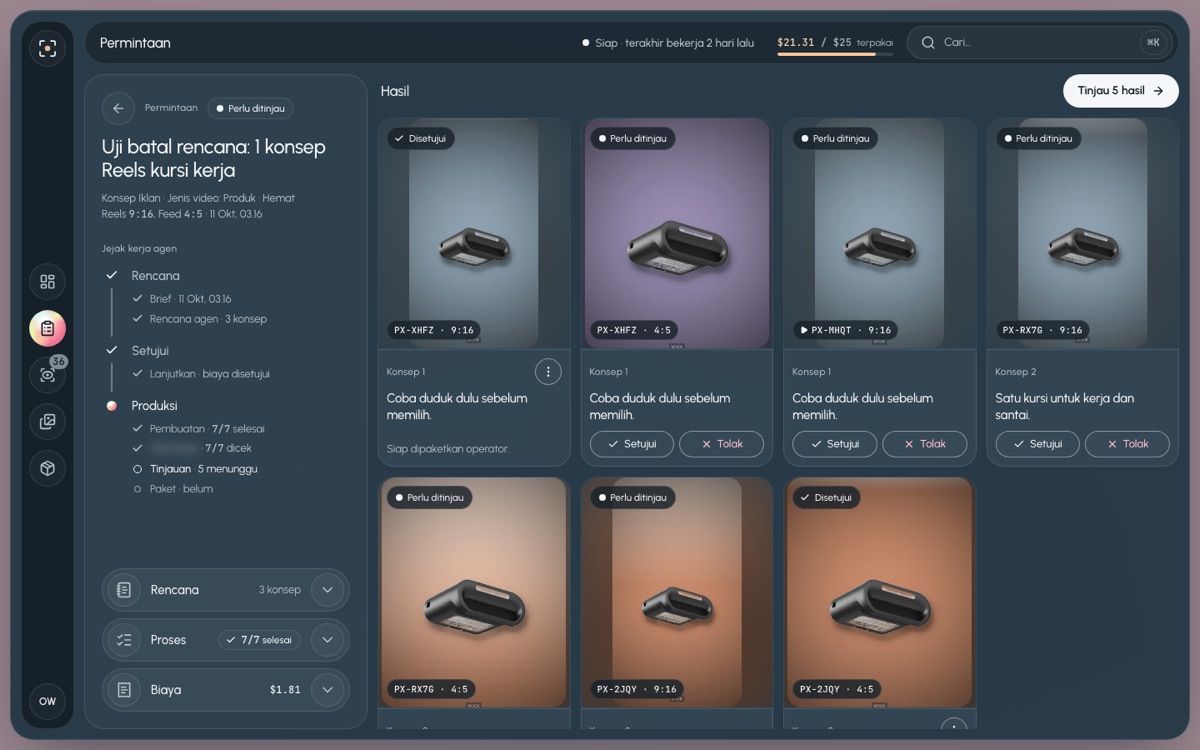This screenshot has width=1200, height=750.
Task: Click the Tinjau 5 hasil button
Action: (x=1121, y=91)
